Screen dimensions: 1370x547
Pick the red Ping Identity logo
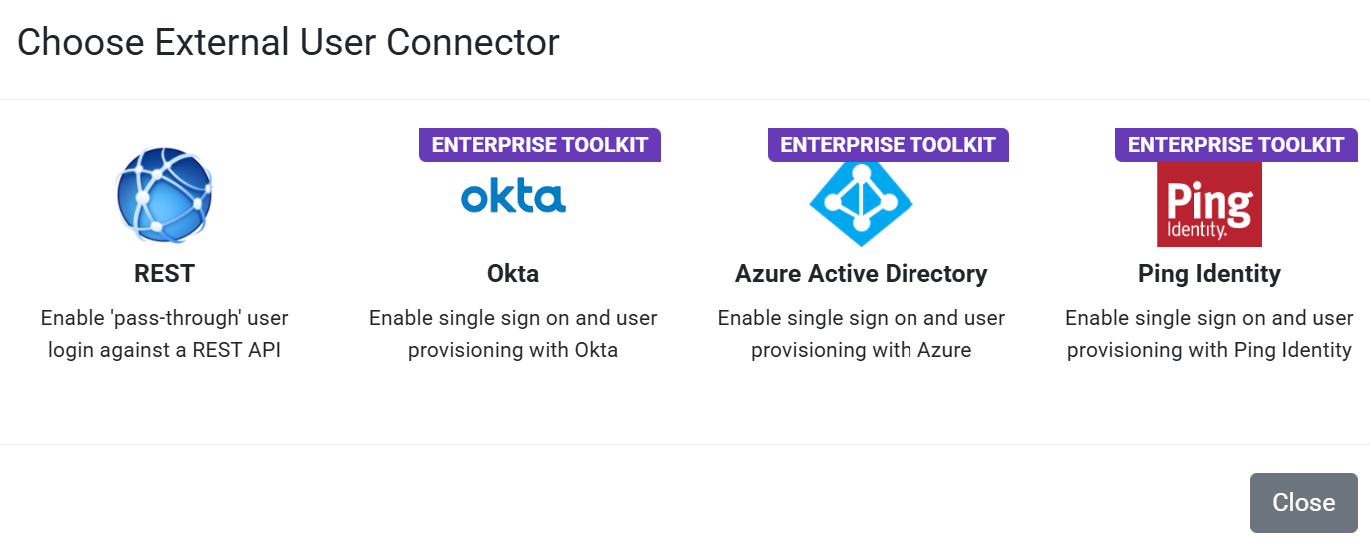(1209, 204)
